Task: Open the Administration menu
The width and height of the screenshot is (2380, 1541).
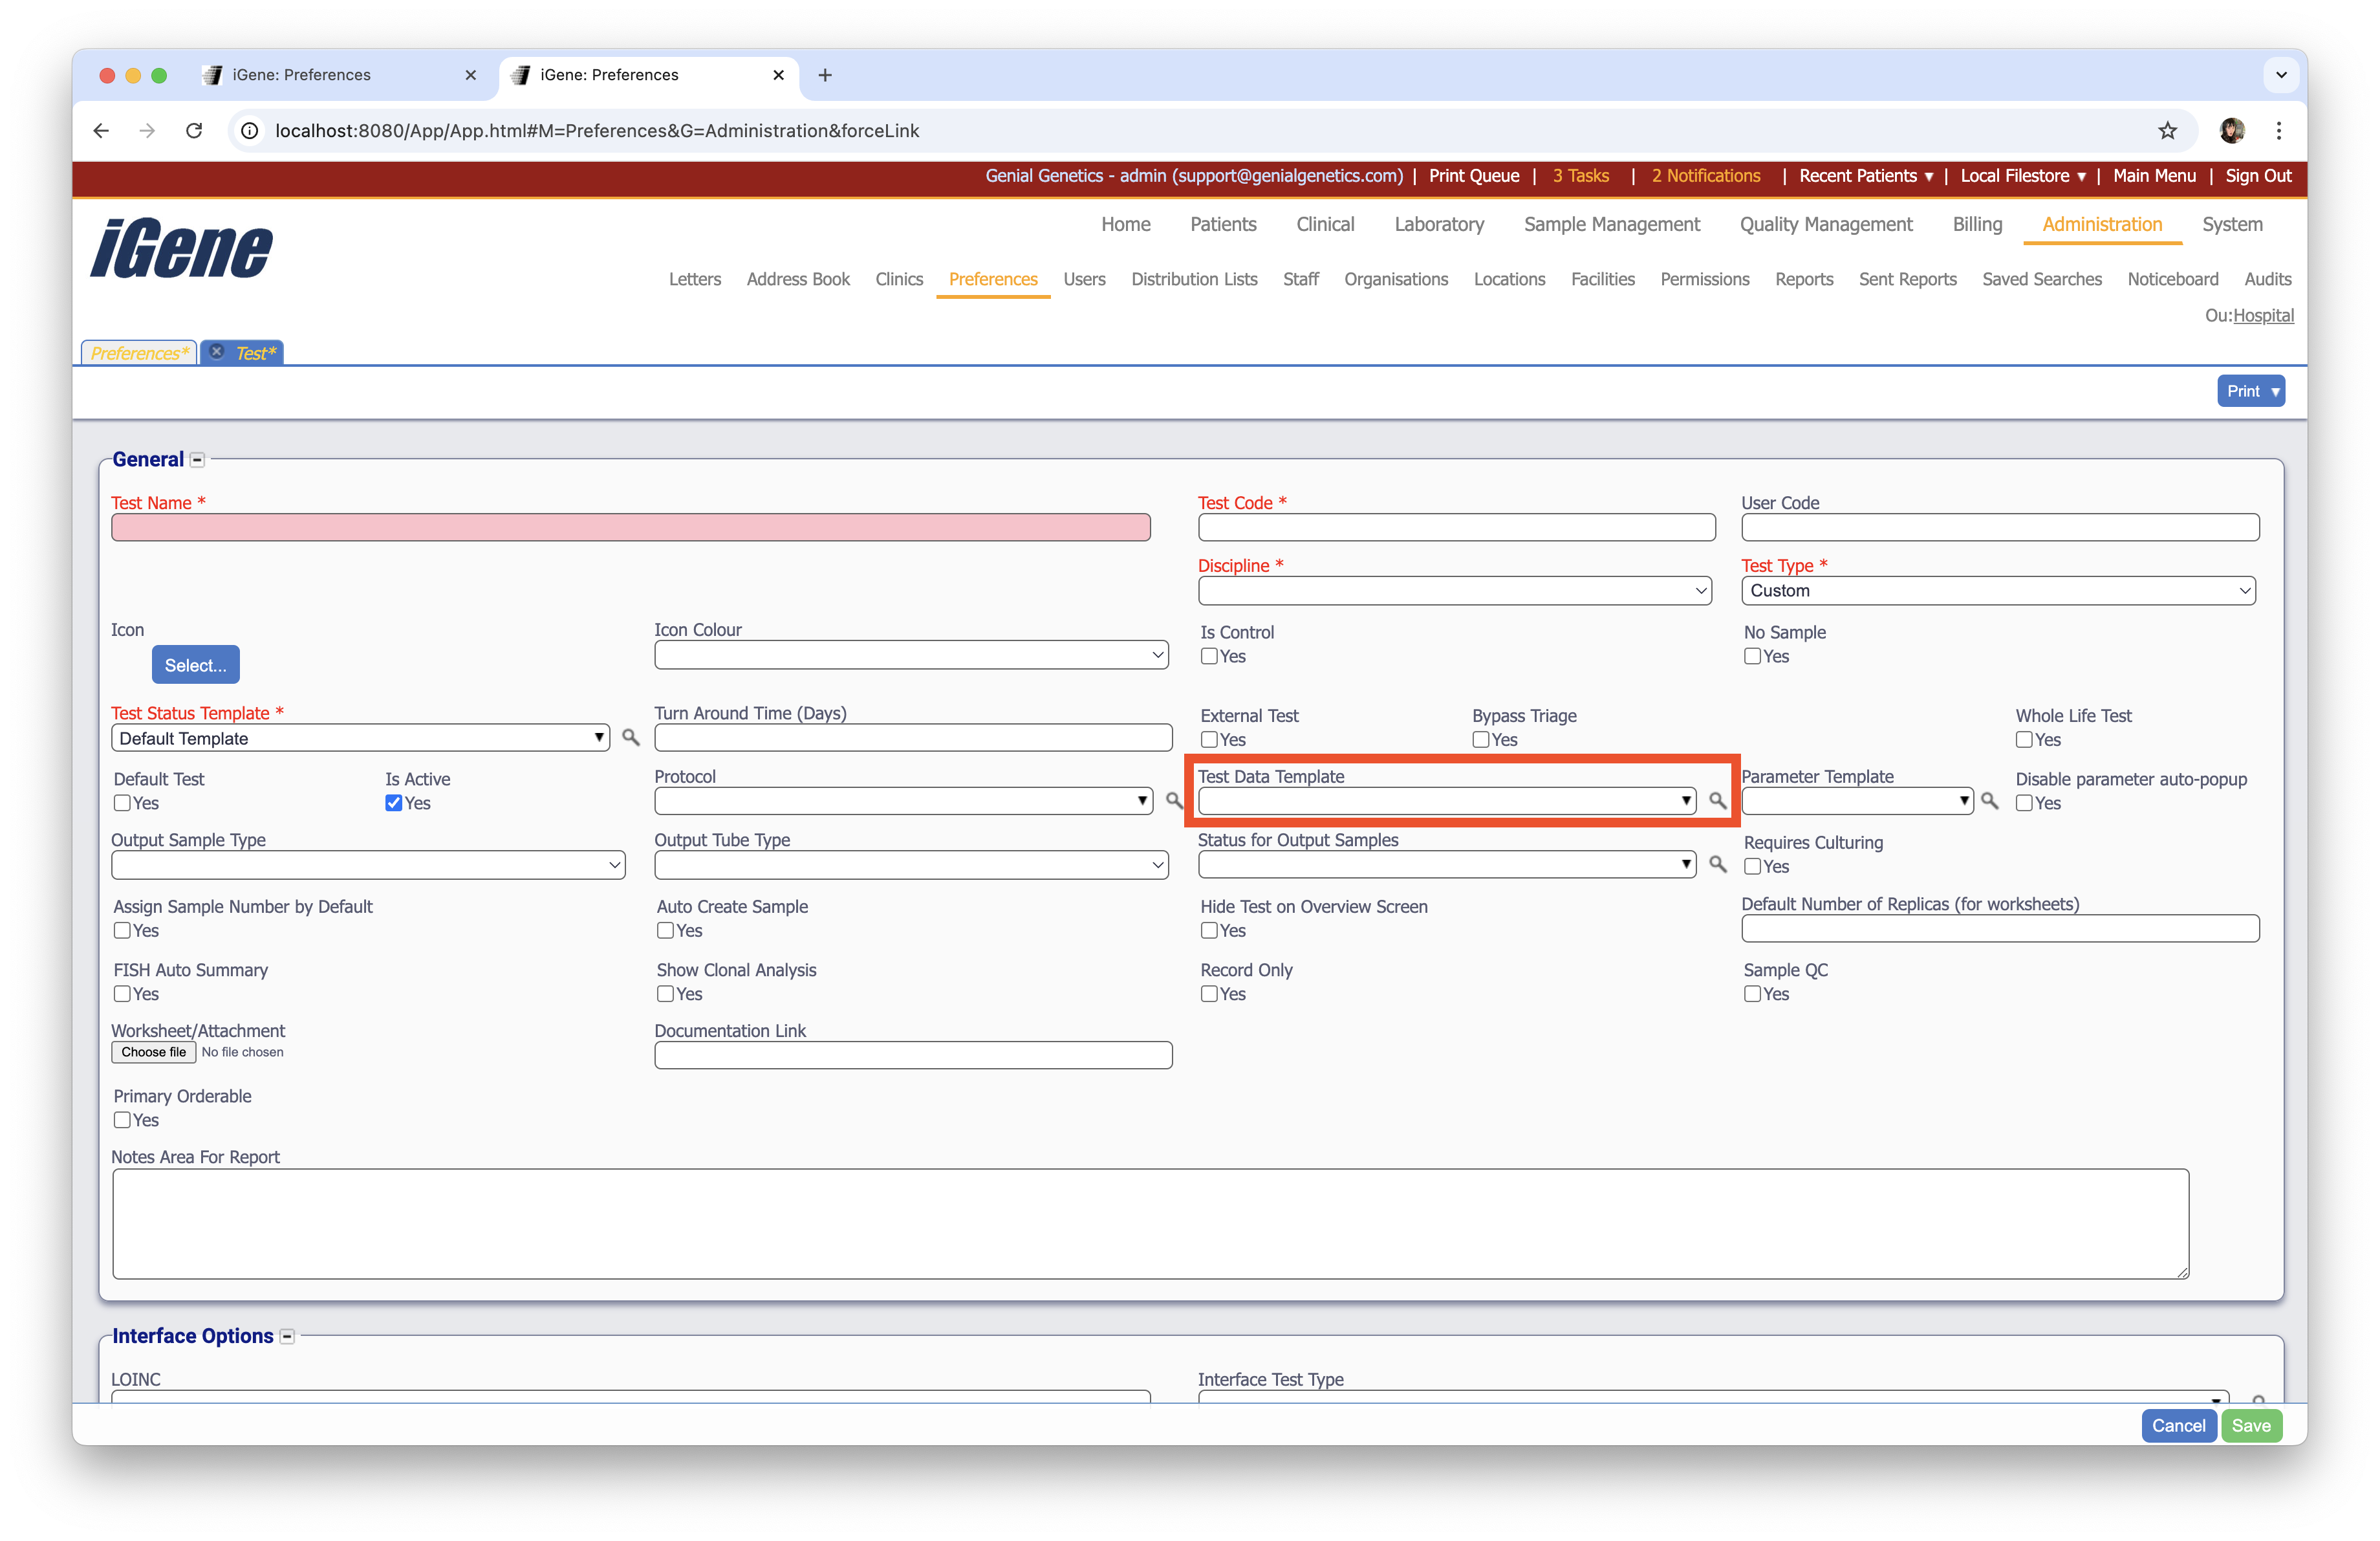Action: pyautogui.click(x=2102, y=224)
